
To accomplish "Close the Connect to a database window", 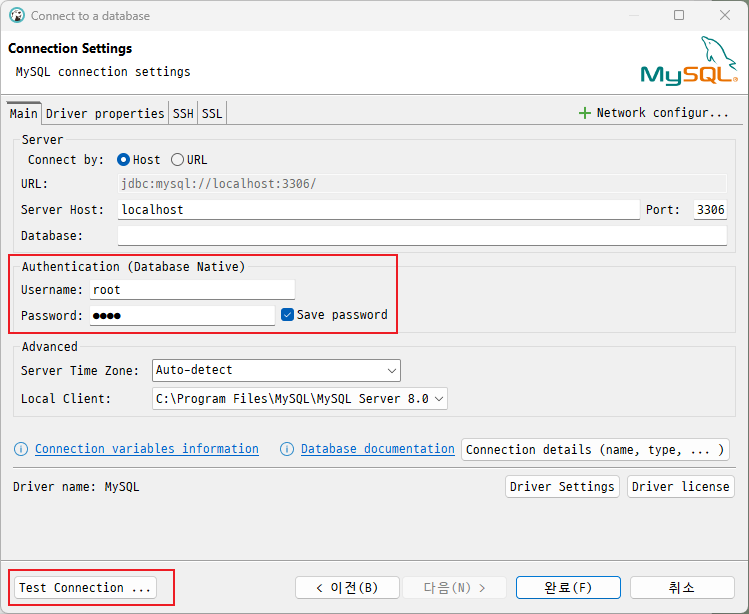I will click(725, 15).
